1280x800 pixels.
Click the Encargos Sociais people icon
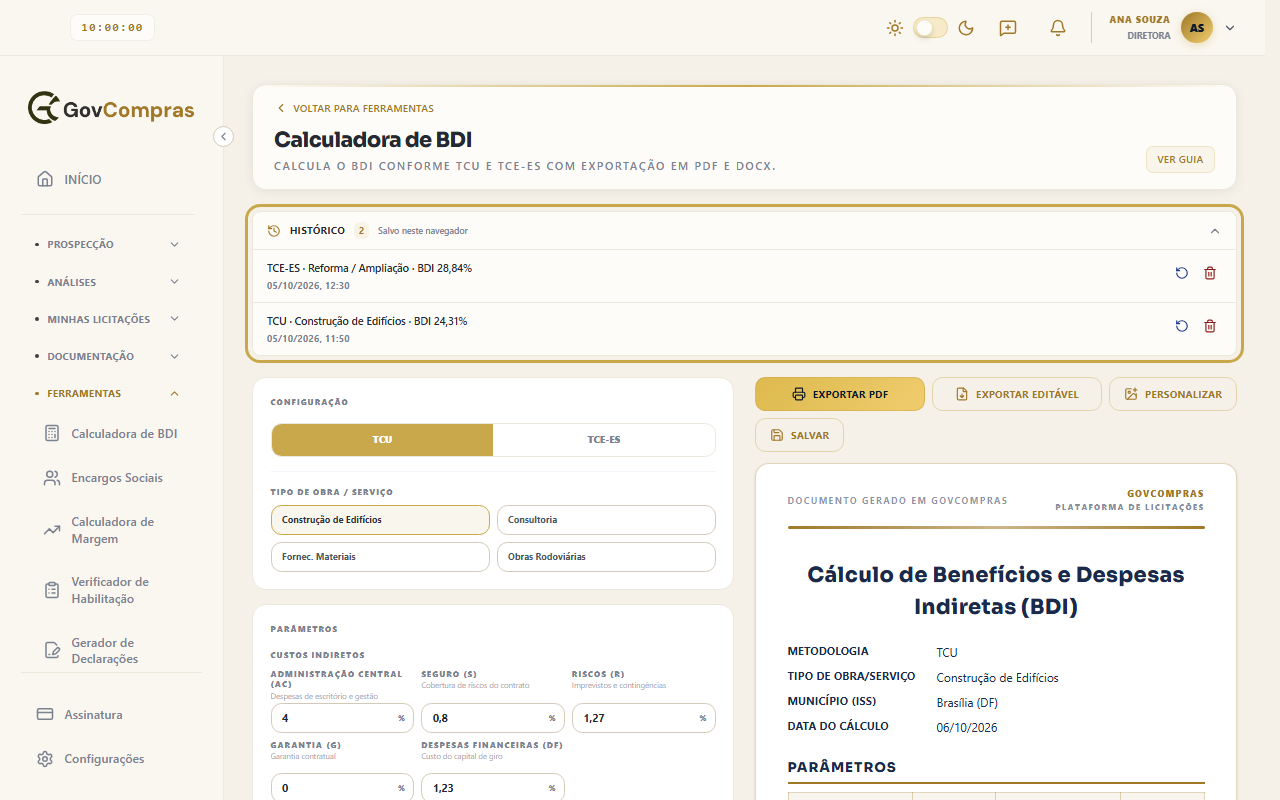pyautogui.click(x=52, y=478)
